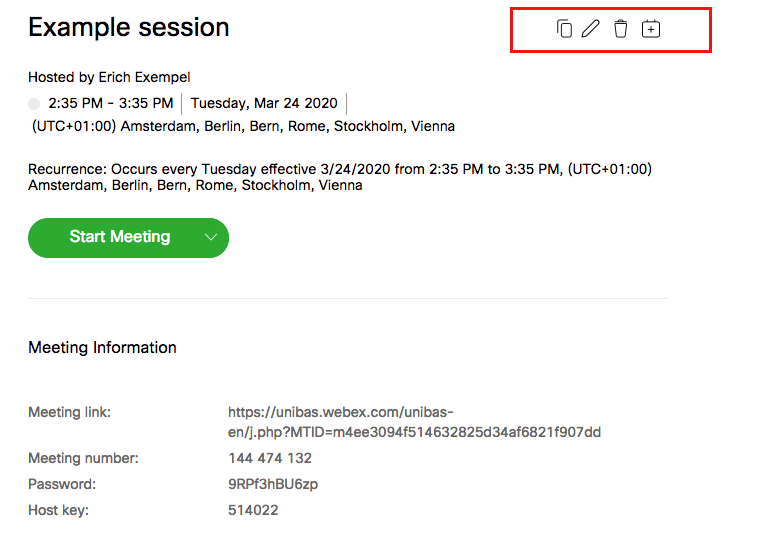Click the copy meeting information icon
780x541 pixels.
[x=564, y=29]
